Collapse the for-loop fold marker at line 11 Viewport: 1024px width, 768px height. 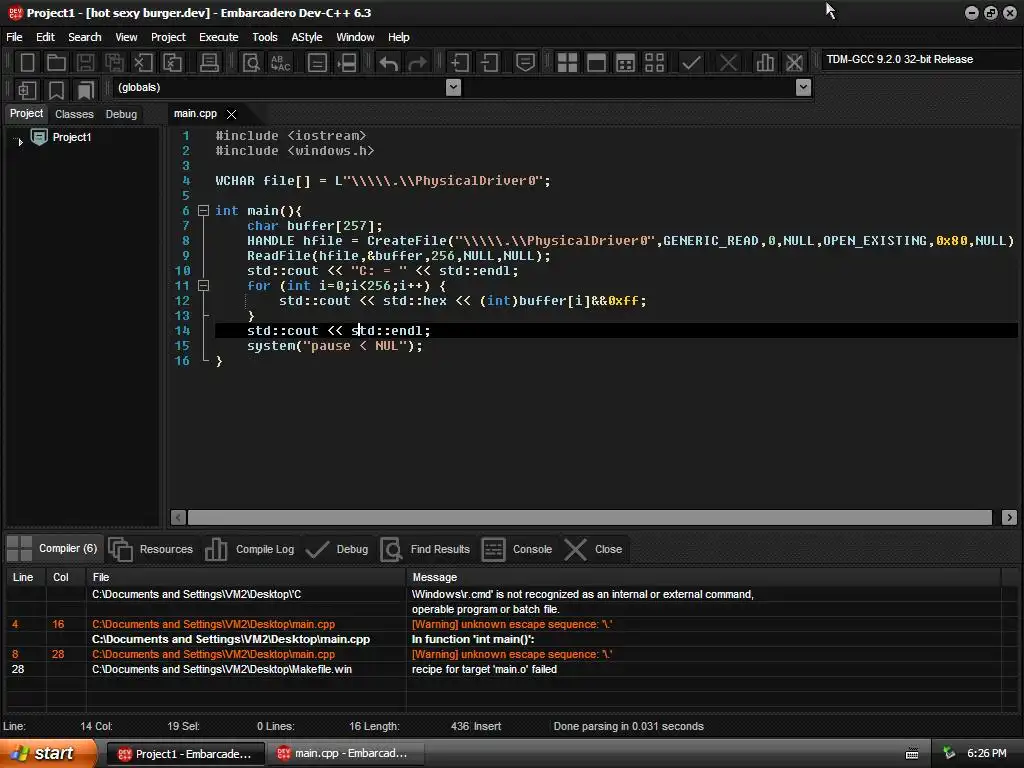[203, 285]
